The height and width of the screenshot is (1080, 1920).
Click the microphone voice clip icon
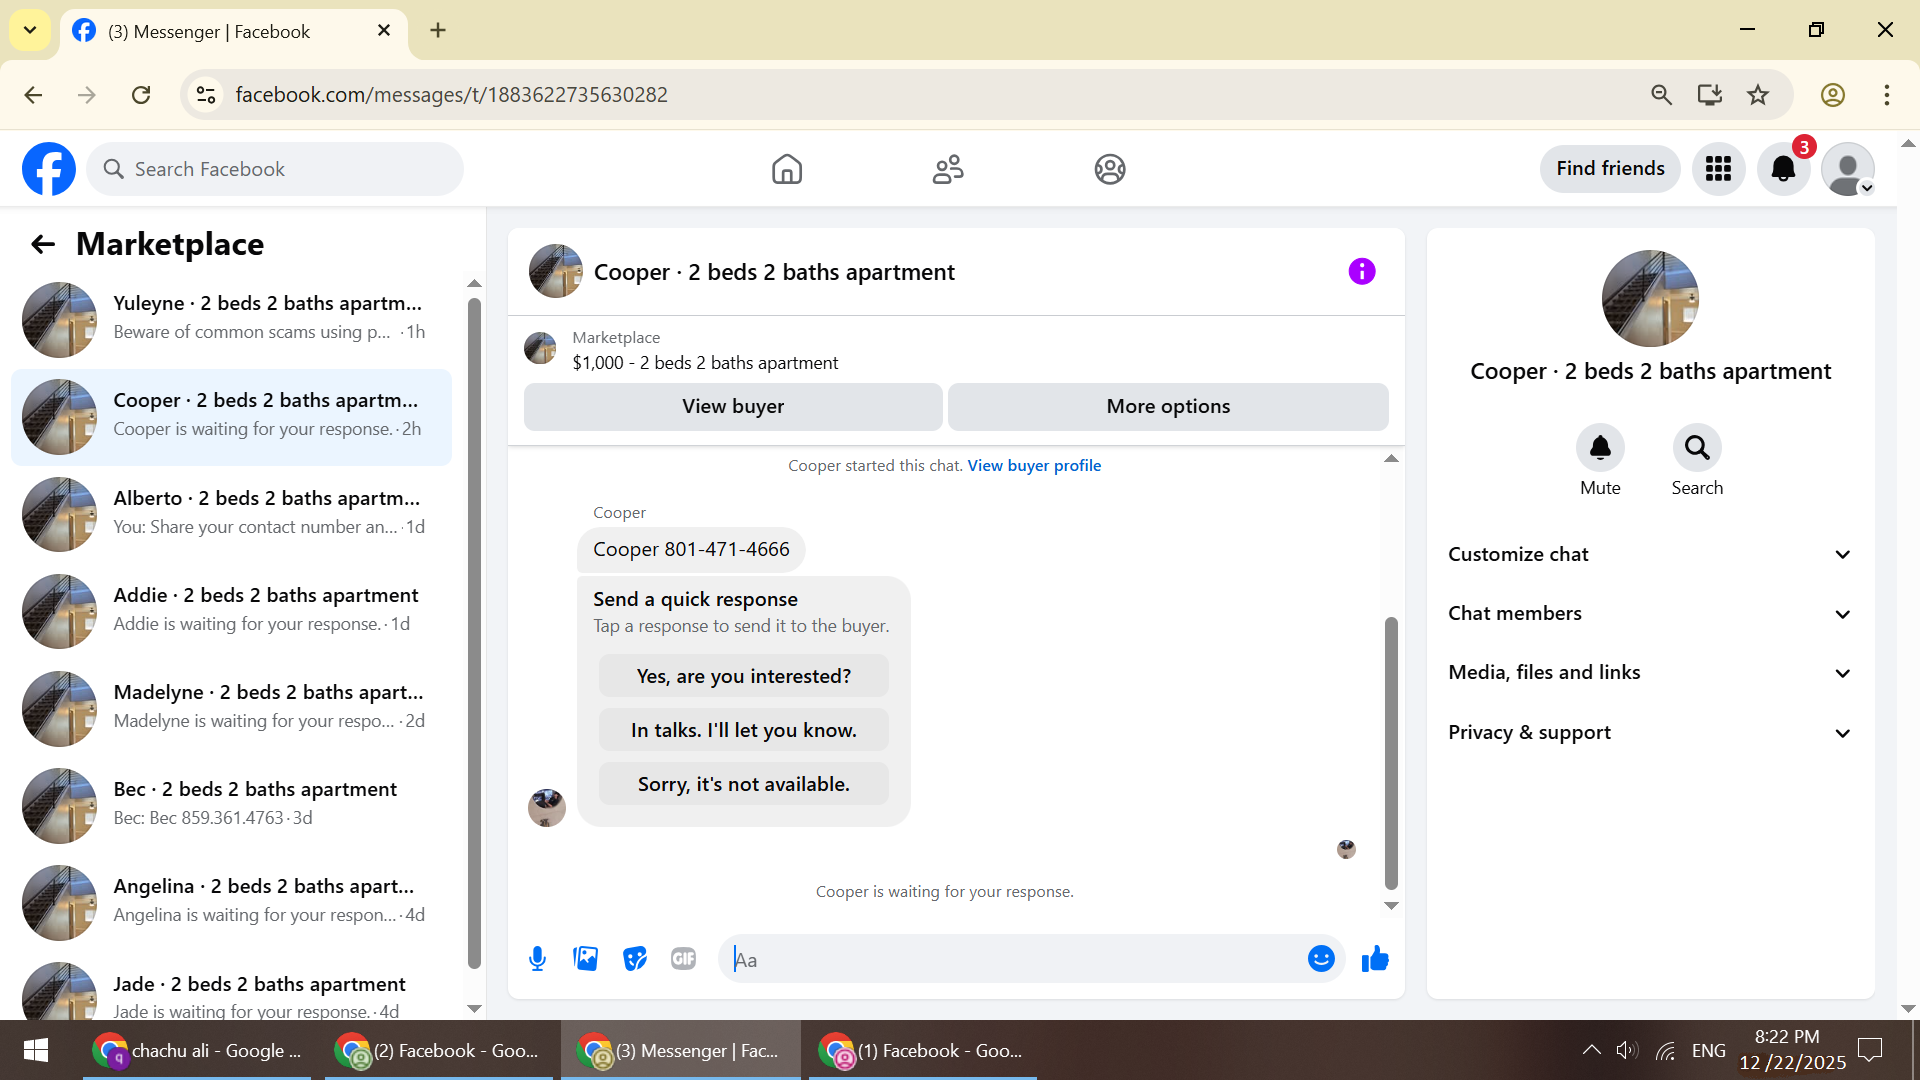537,959
